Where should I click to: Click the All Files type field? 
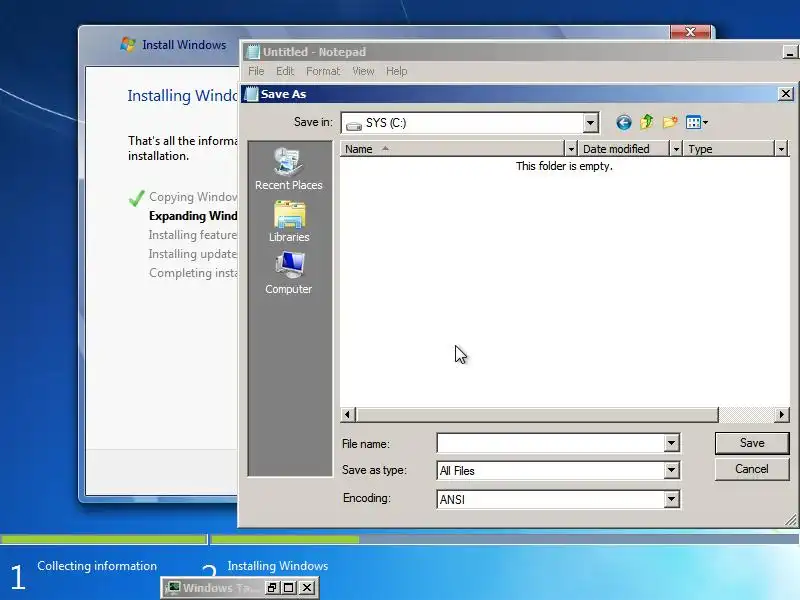tap(551, 470)
